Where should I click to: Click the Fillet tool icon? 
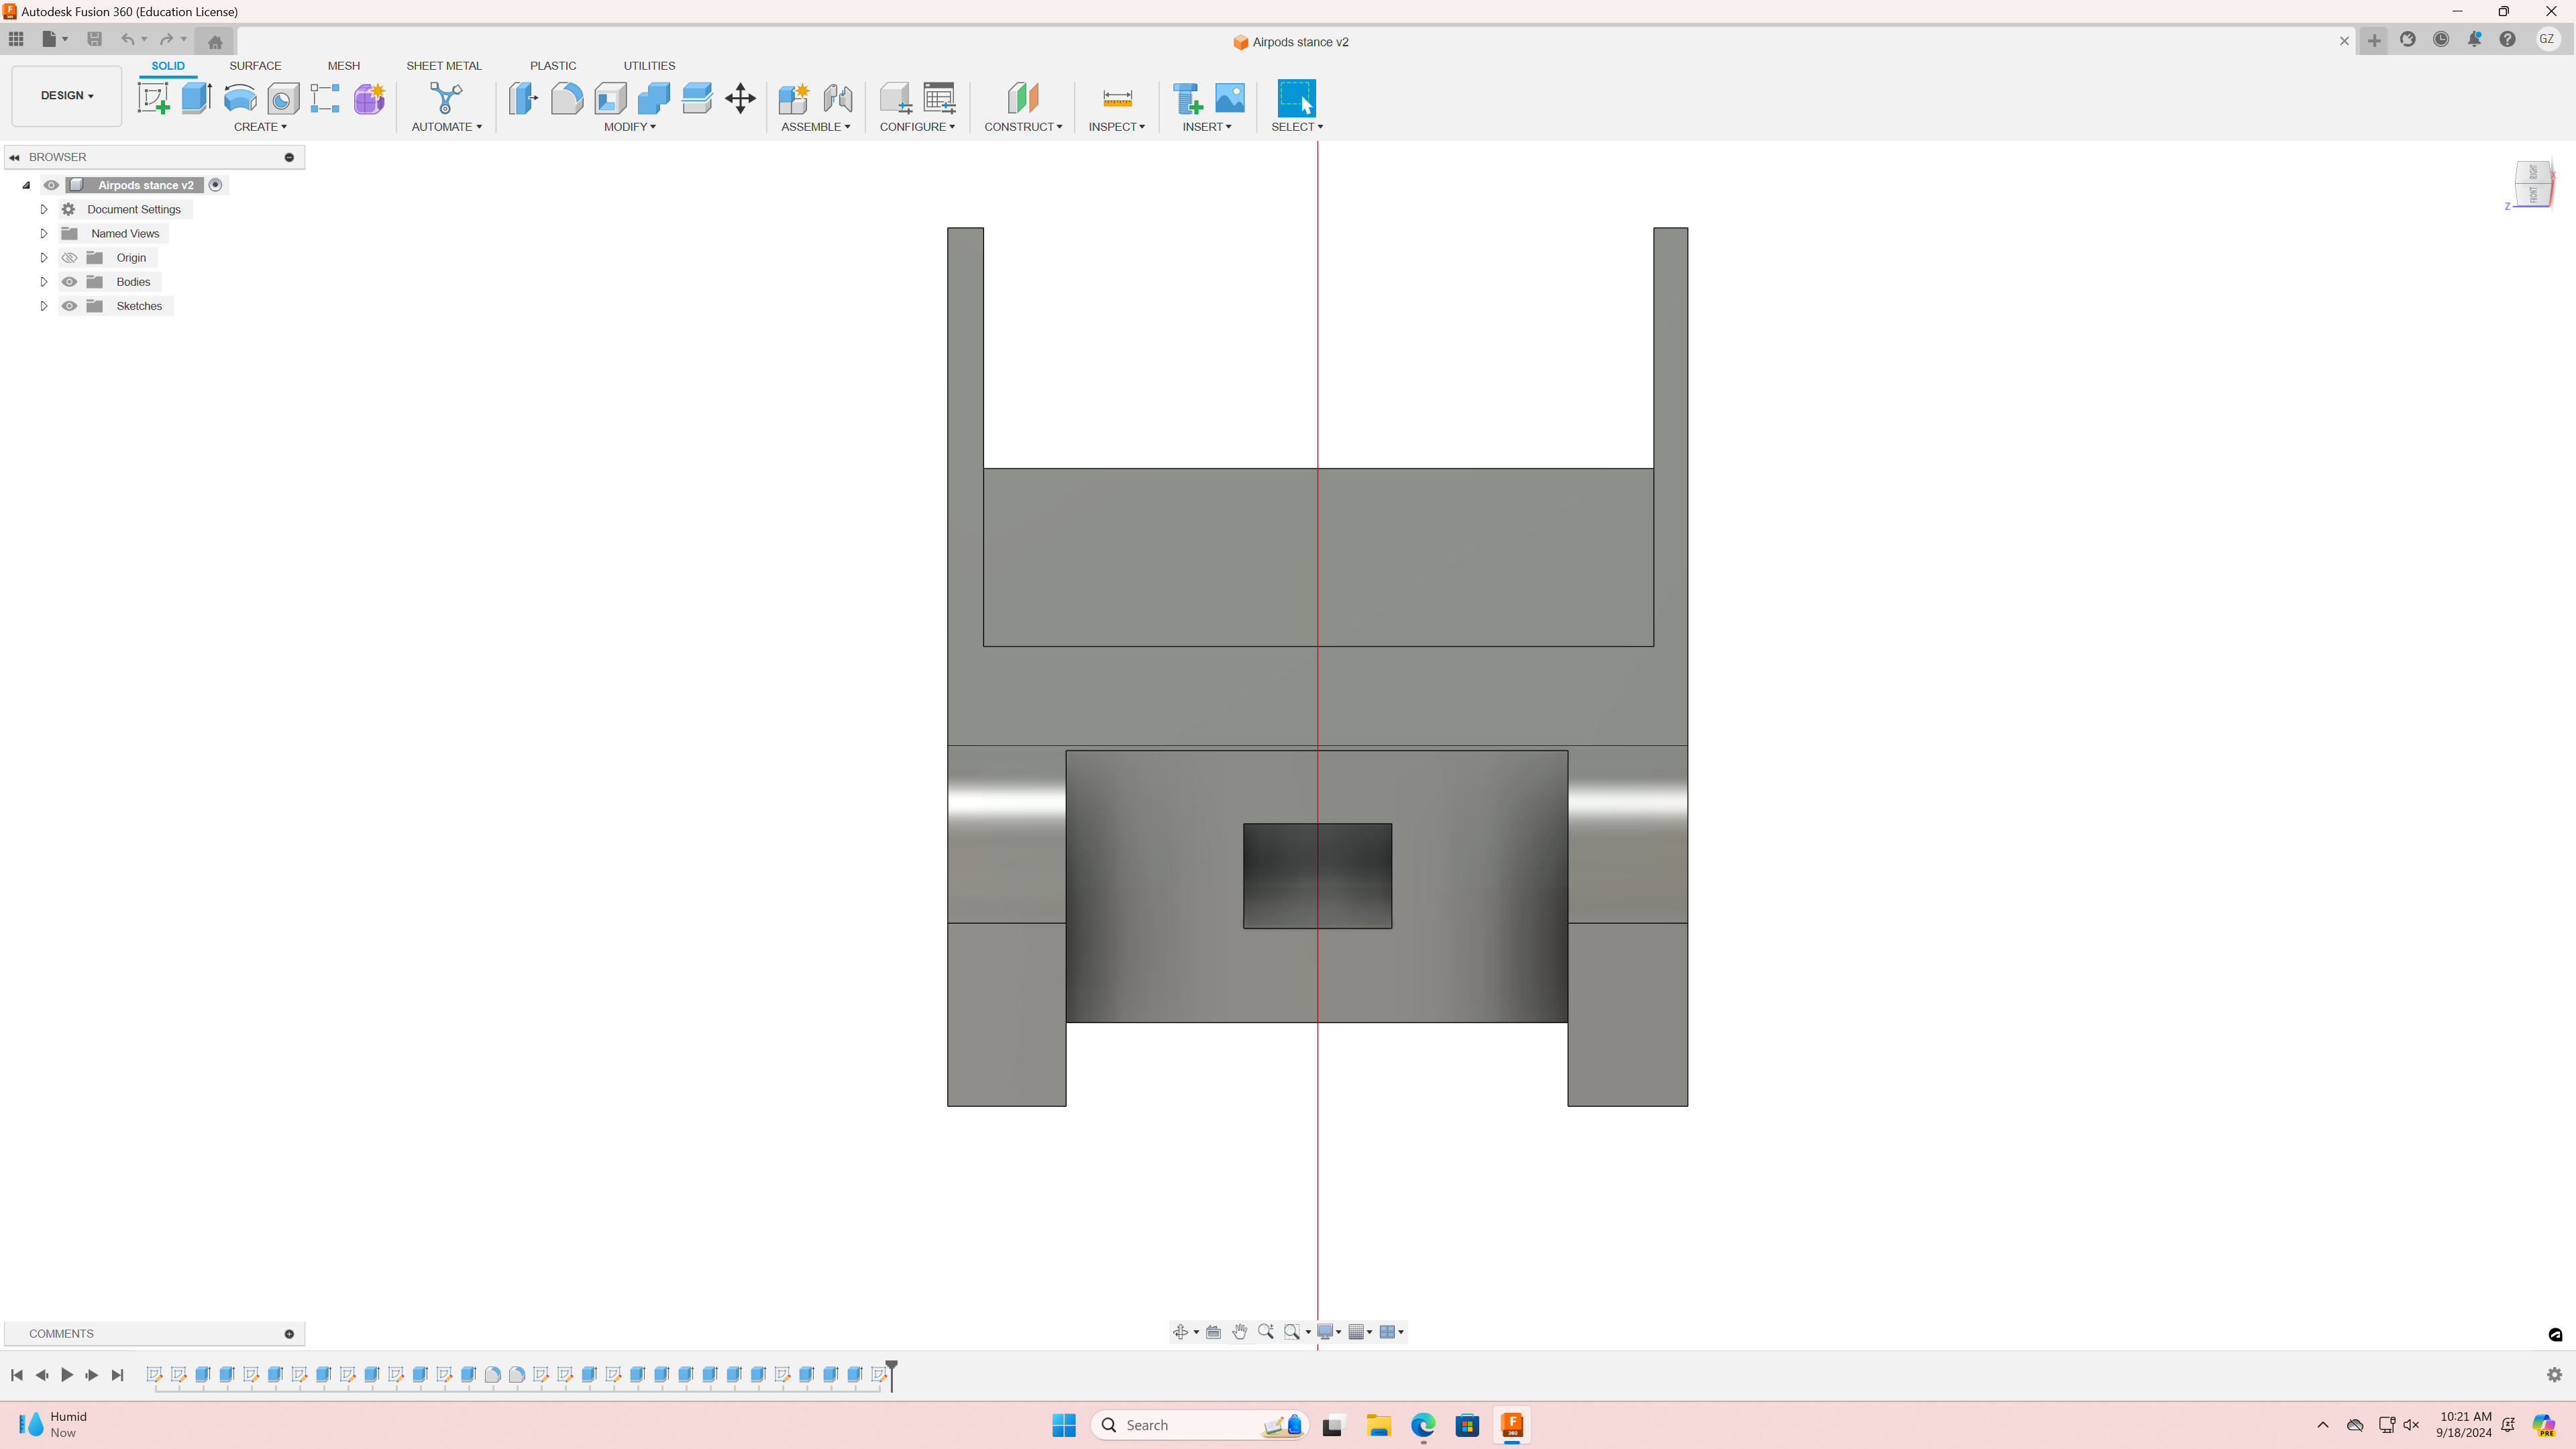pyautogui.click(x=566, y=98)
